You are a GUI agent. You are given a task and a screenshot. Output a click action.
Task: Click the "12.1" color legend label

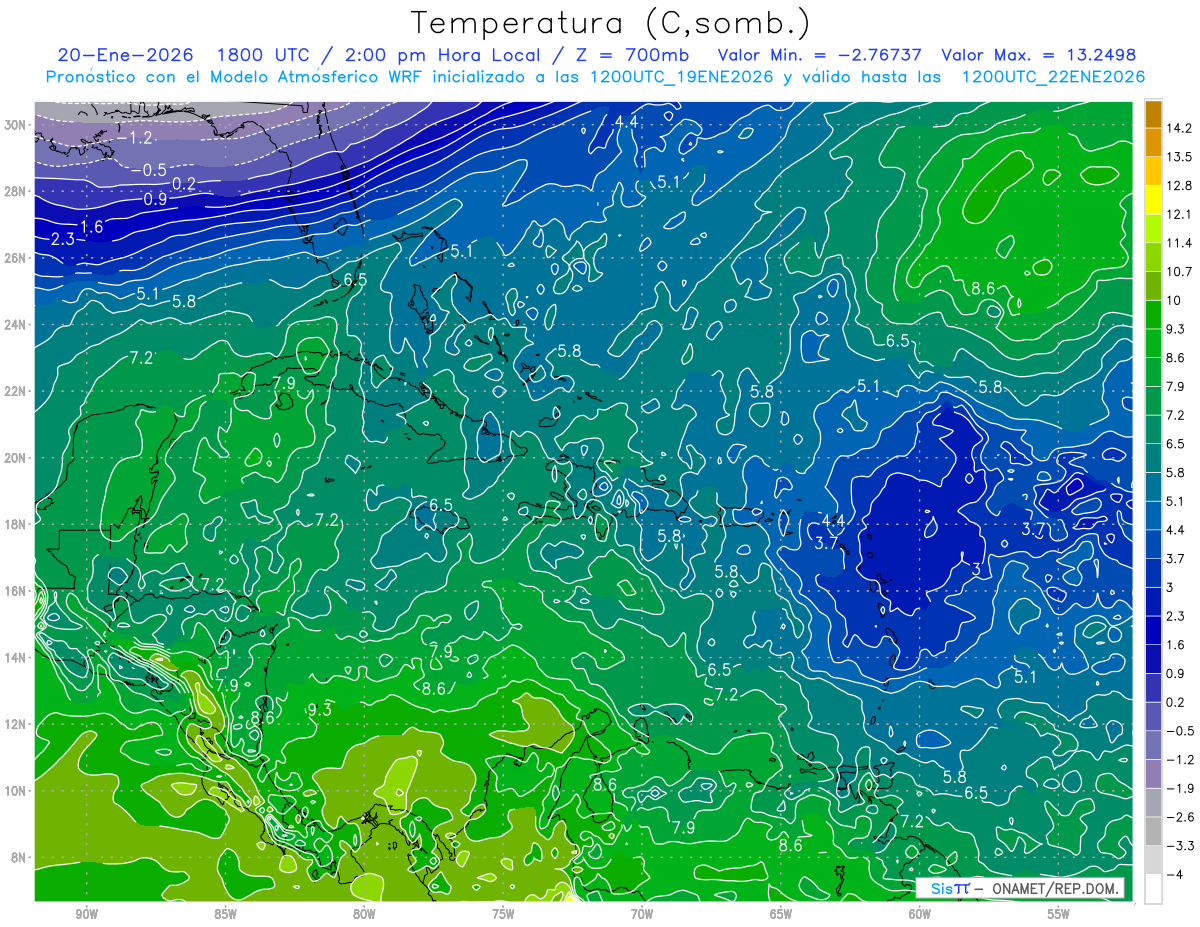point(1180,214)
